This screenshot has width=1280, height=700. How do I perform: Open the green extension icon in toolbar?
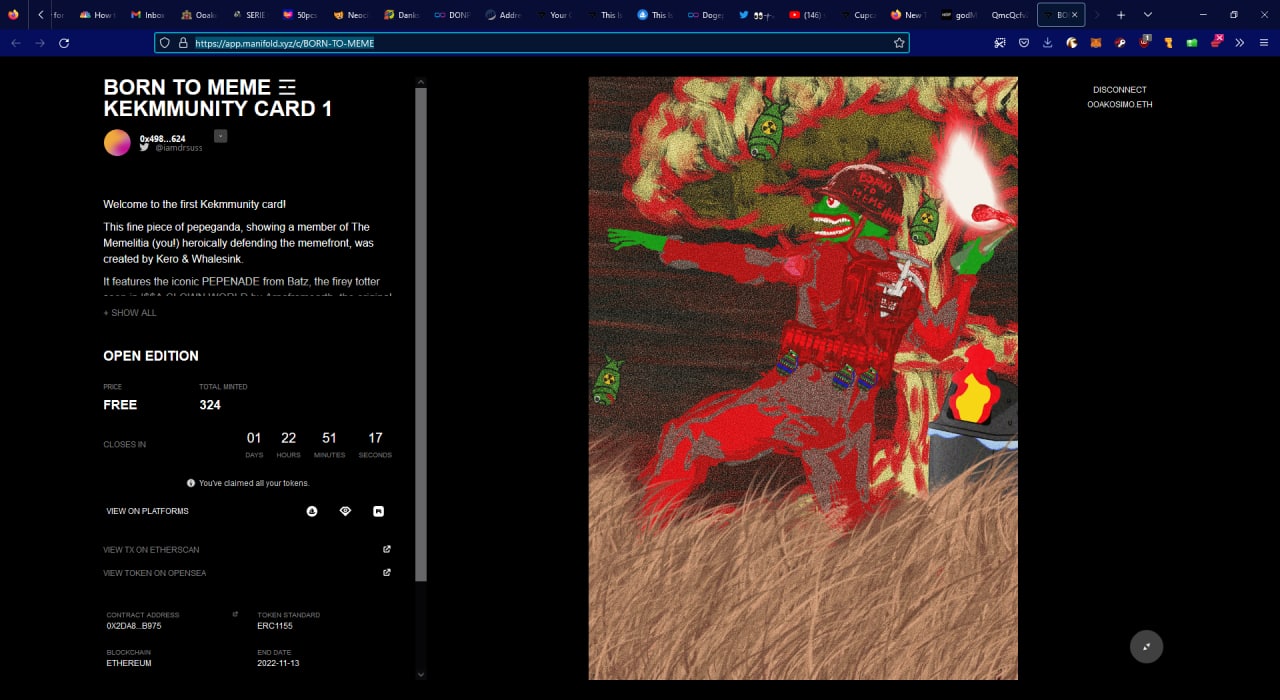click(1192, 43)
